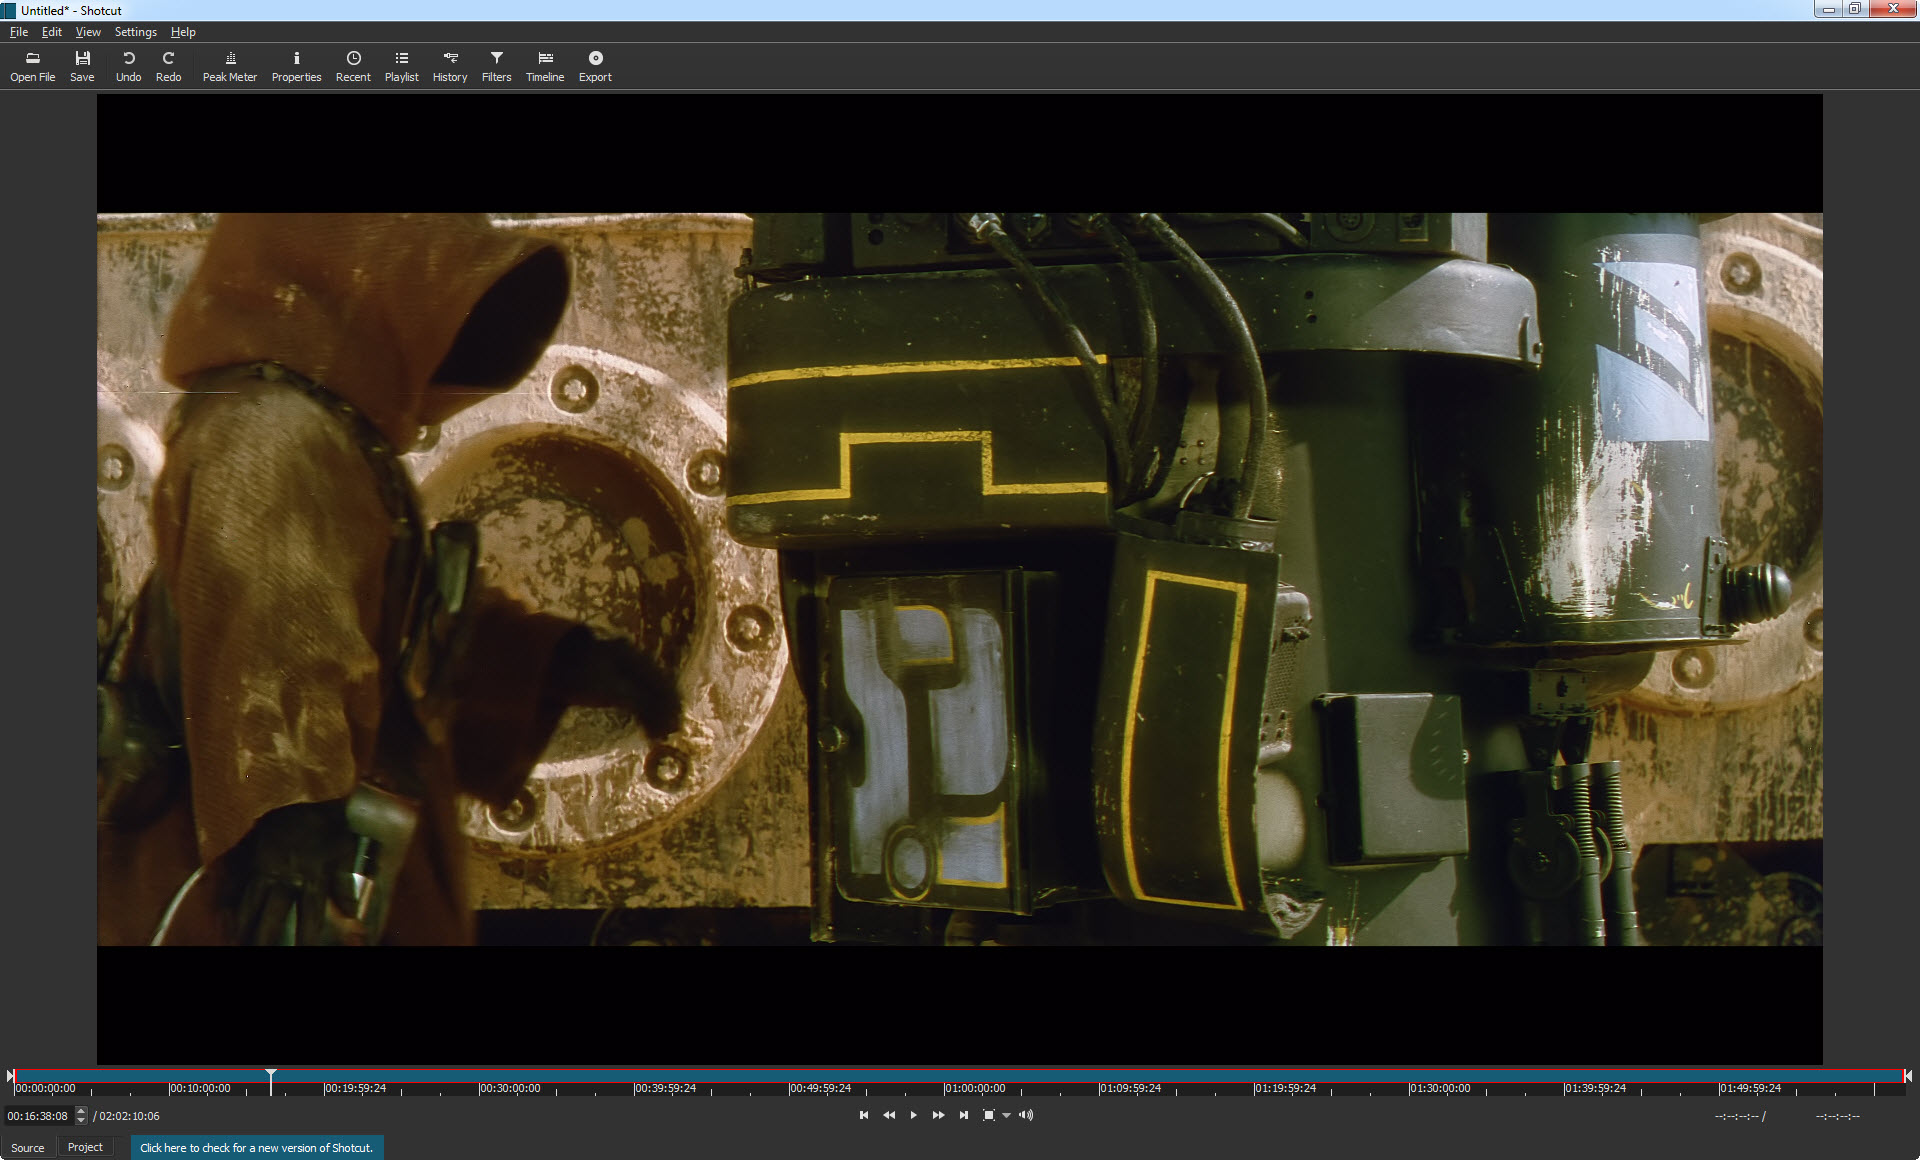
Task: Expand the zoom options dropdown arrow
Action: [1006, 1116]
